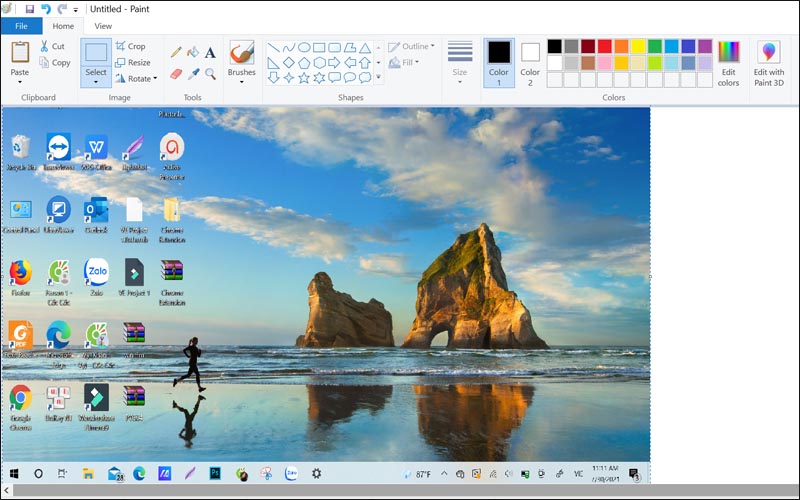This screenshot has width=800, height=500.
Task: Activate the Color picker eyedropper tool
Action: pyautogui.click(x=193, y=73)
